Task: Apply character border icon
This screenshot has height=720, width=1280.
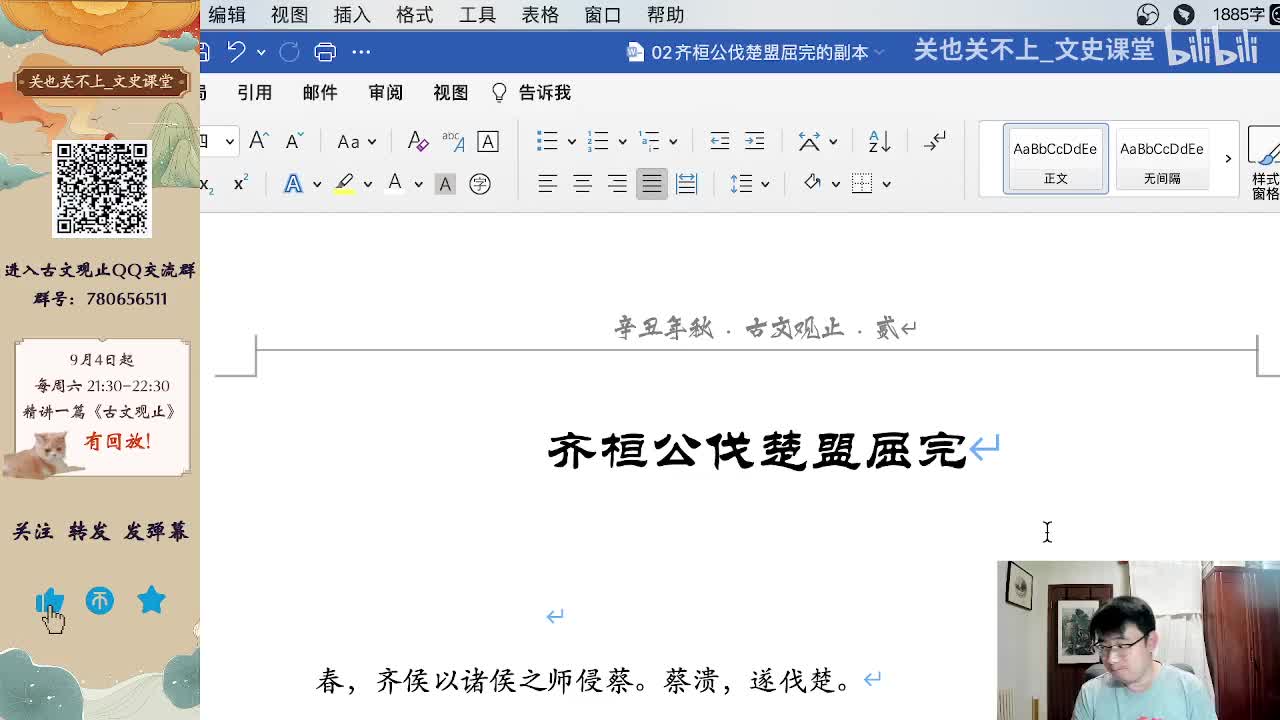Action: (x=488, y=141)
